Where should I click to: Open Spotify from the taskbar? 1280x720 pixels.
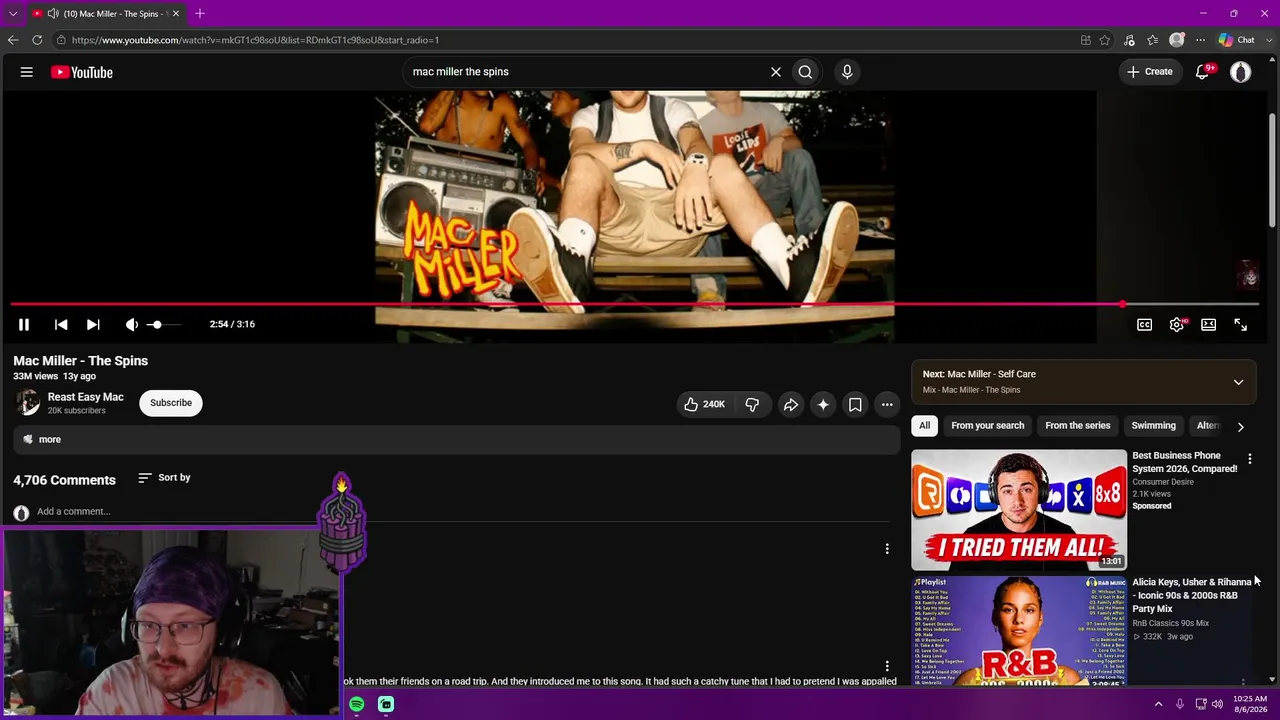click(357, 705)
